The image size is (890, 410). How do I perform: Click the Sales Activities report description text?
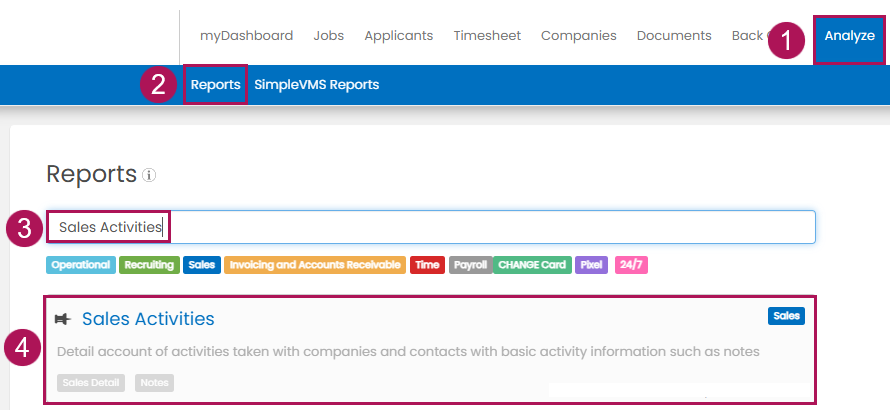408,352
